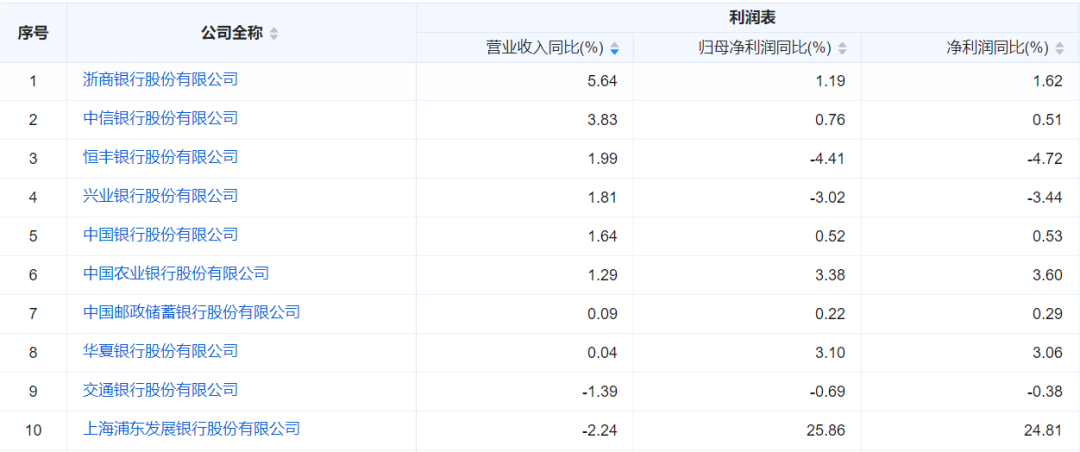Click row number 4 beside 兴业银行
The image size is (1080, 452).
coord(33,198)
